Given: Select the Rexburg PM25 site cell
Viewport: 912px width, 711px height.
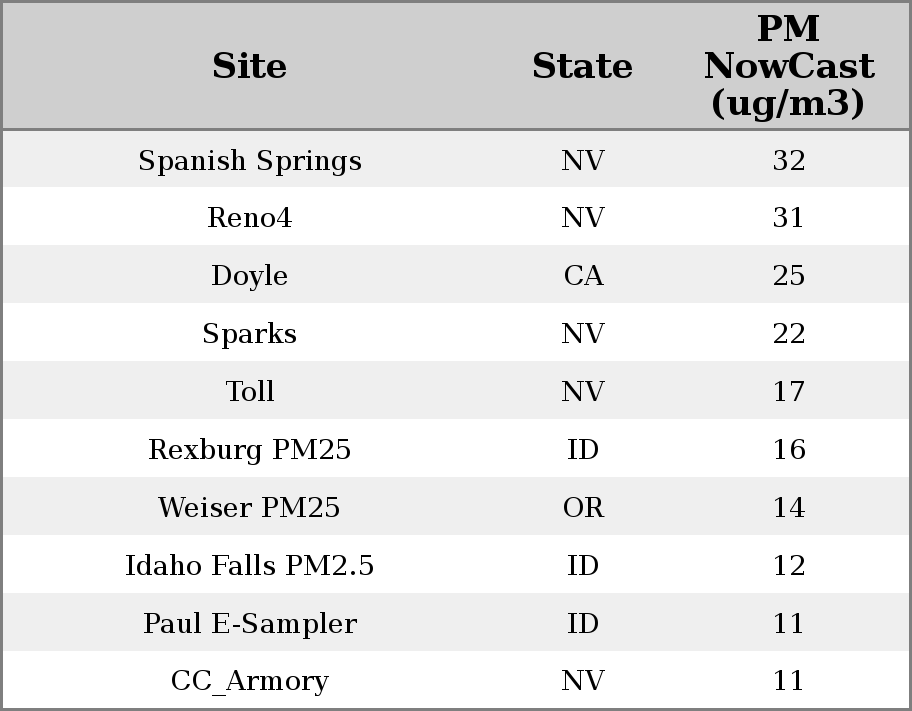Looking at the screenshot, I should [249, 450].
